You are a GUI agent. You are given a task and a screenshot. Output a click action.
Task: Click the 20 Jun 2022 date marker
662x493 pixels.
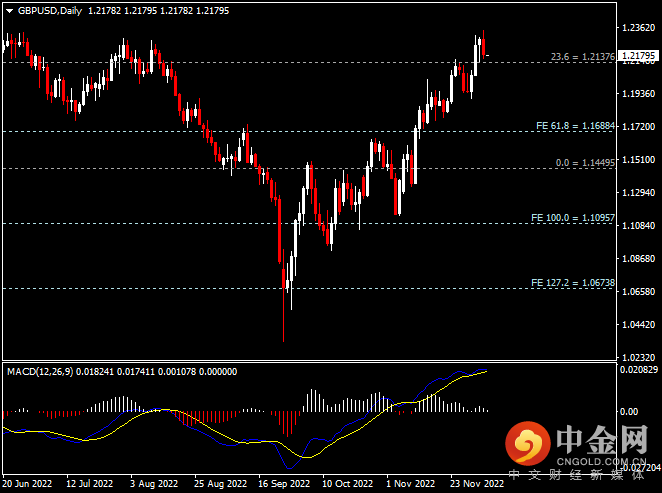point(26,483)
